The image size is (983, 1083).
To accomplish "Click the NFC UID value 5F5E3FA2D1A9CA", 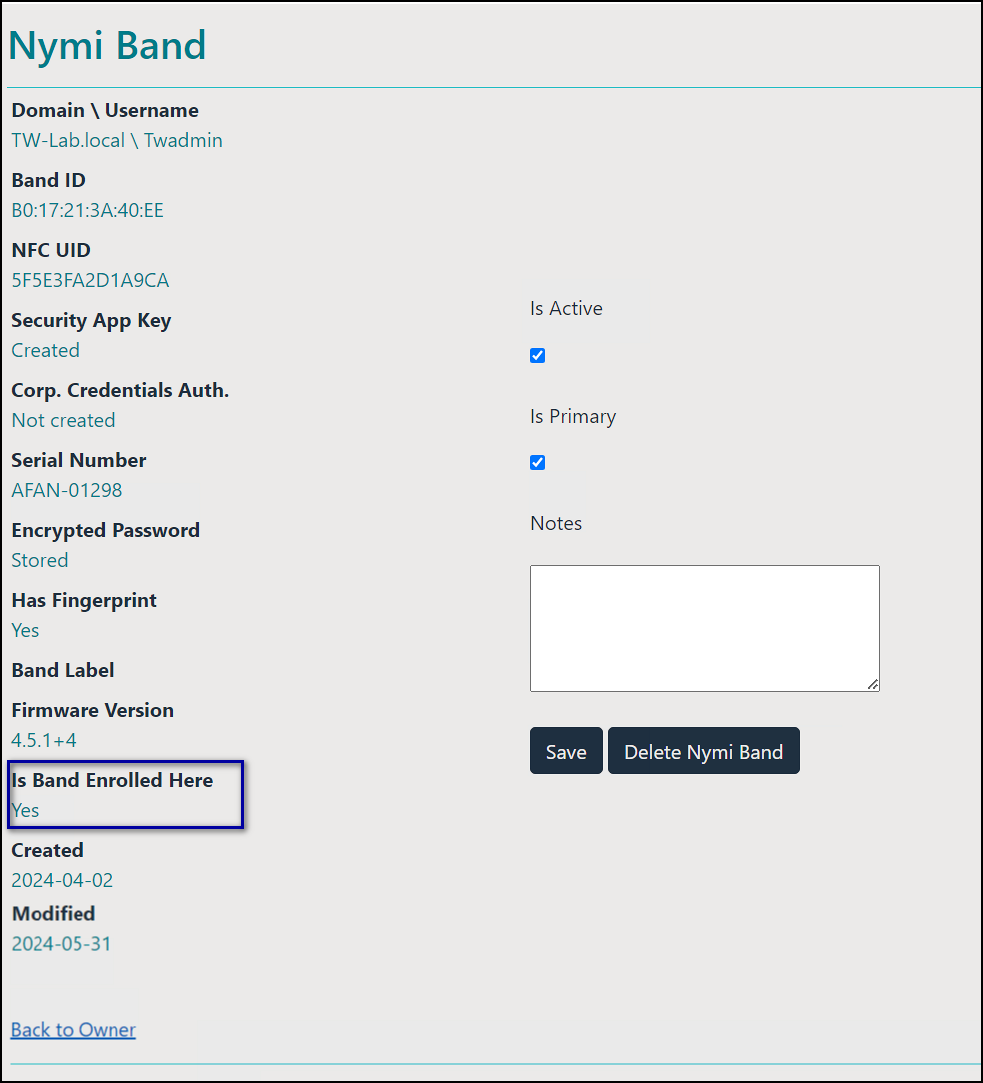I will point(90,280).
